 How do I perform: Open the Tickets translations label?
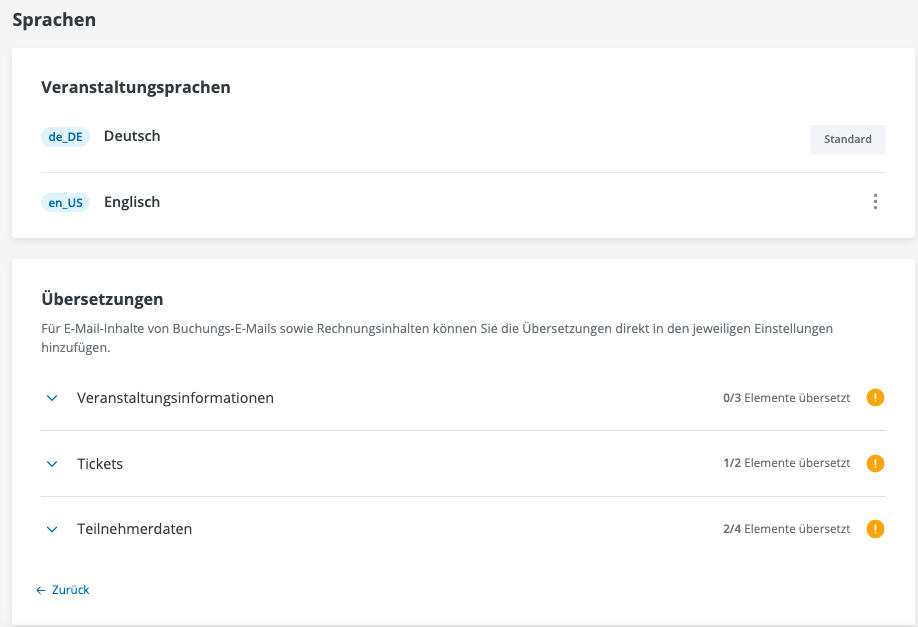click(x=100, y=464)
